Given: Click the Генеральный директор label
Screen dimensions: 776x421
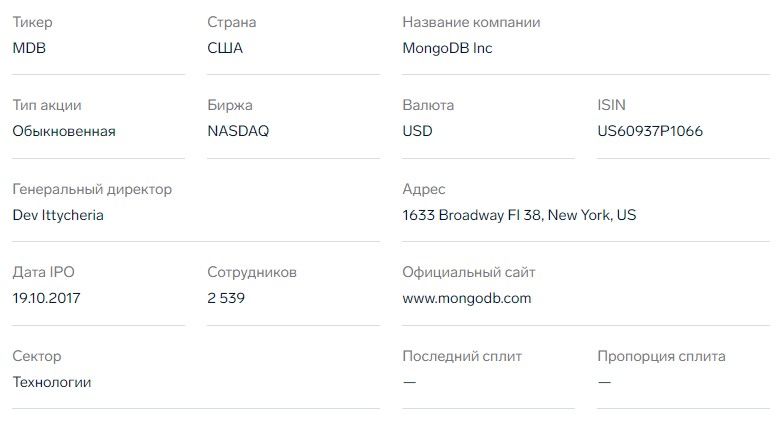Looking at the screenshot, I should 92,189.
